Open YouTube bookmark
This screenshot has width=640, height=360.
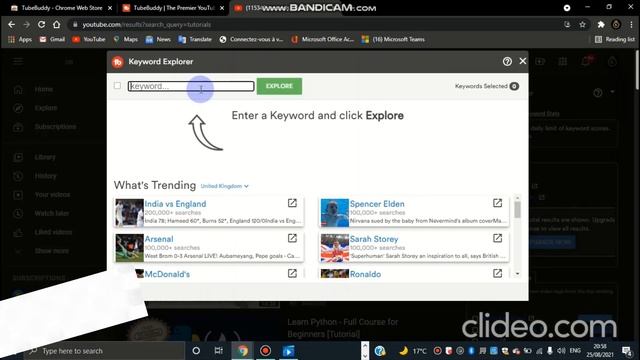click(89, 39)
